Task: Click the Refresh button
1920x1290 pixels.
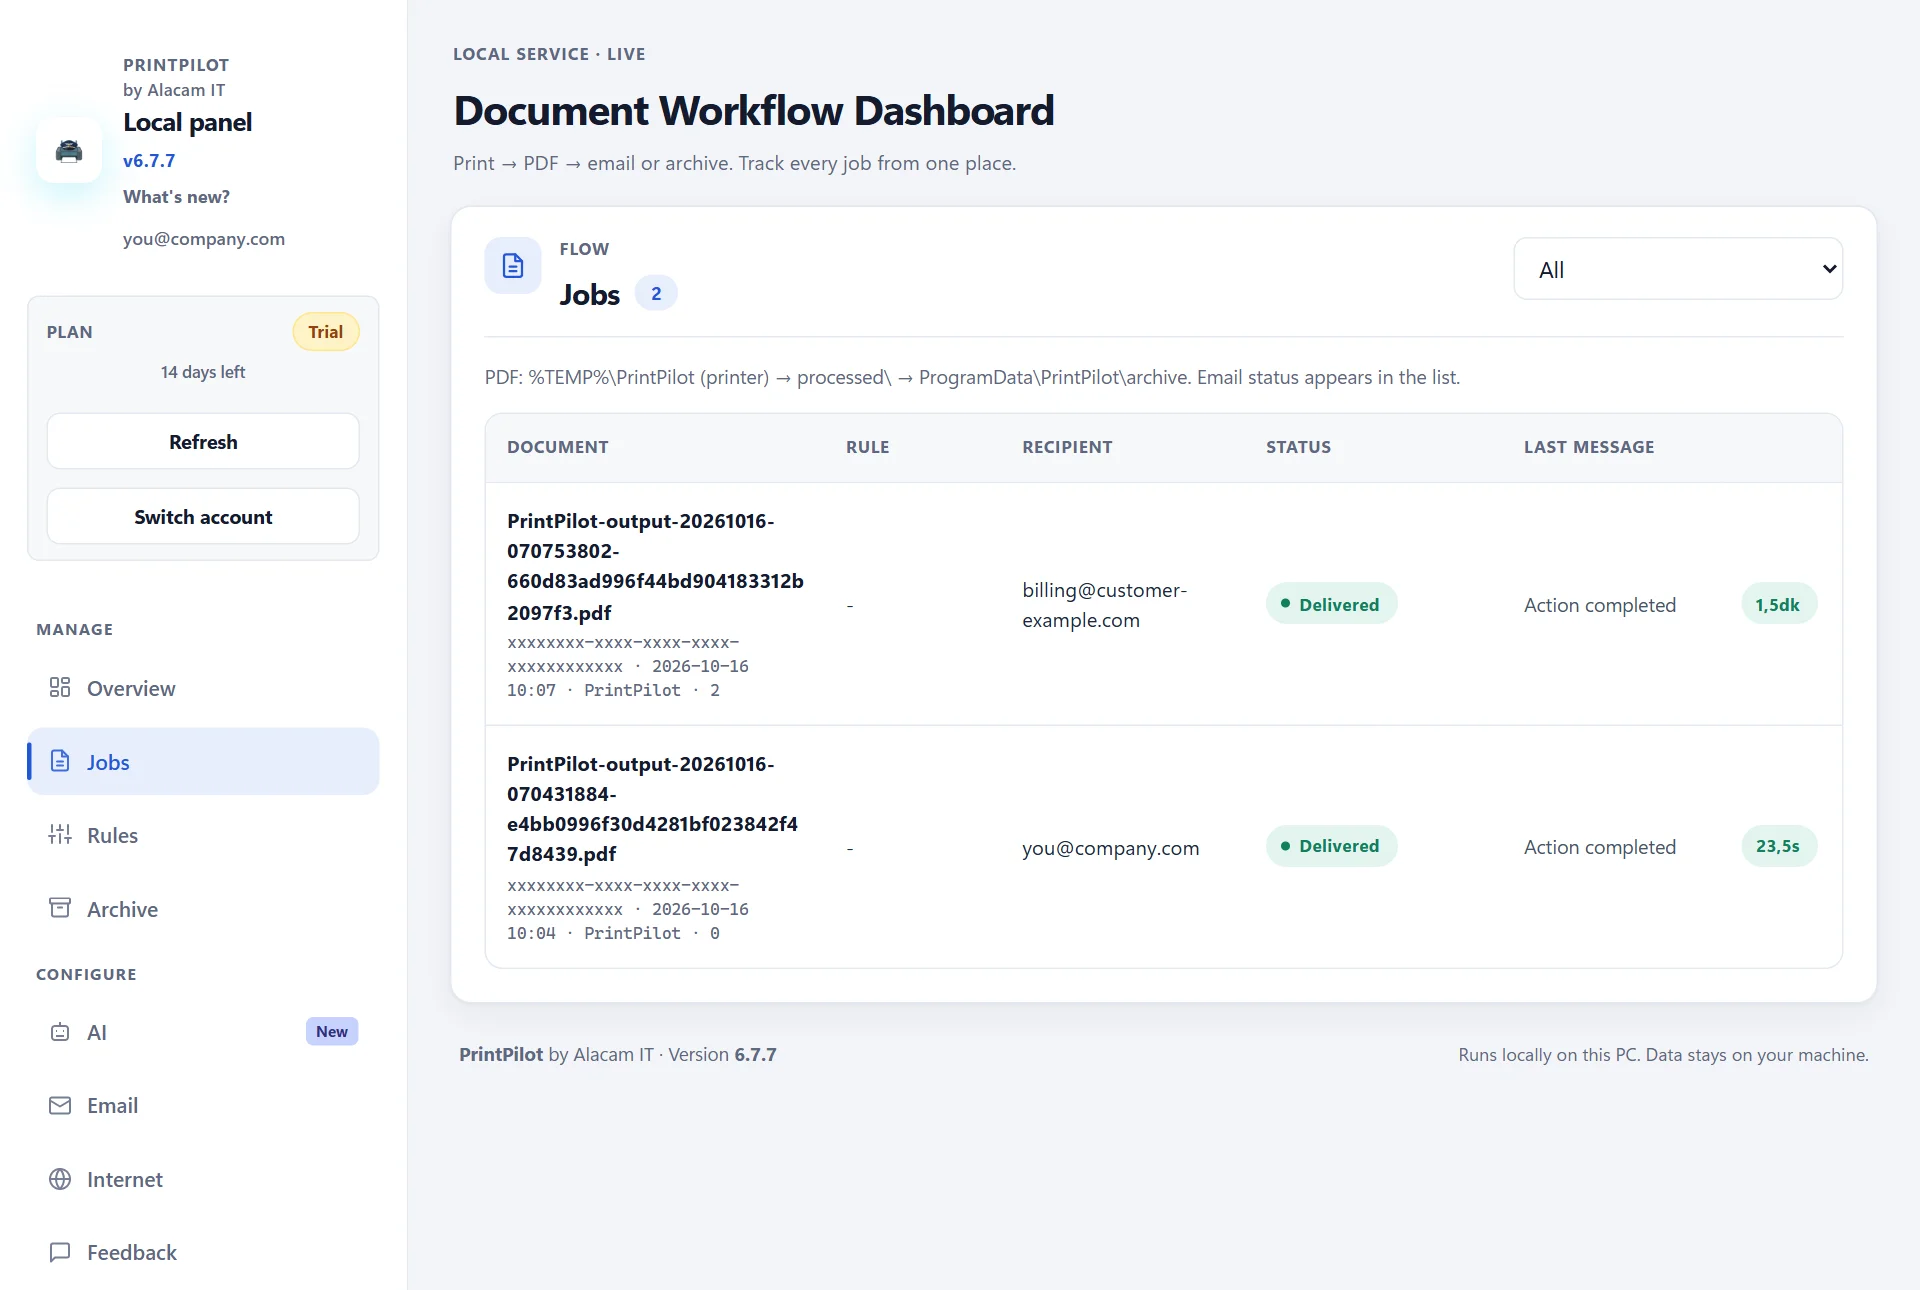Action: pos(203,442)
